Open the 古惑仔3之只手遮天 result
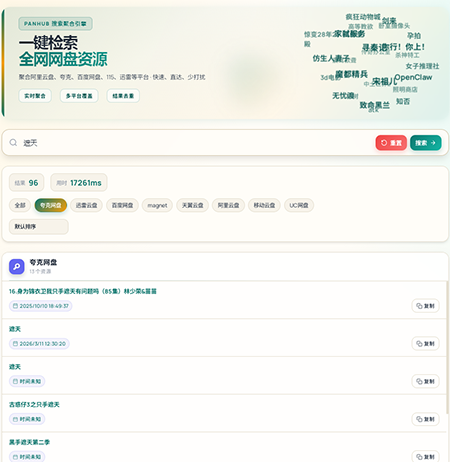The width and height of the screenshot is (450, 462). 34,404
